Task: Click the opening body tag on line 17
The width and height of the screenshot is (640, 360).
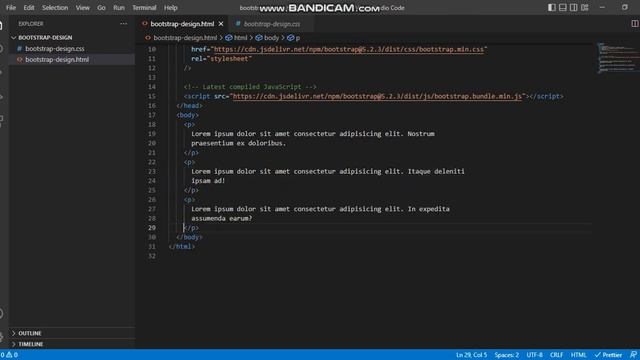Action: 188,115
